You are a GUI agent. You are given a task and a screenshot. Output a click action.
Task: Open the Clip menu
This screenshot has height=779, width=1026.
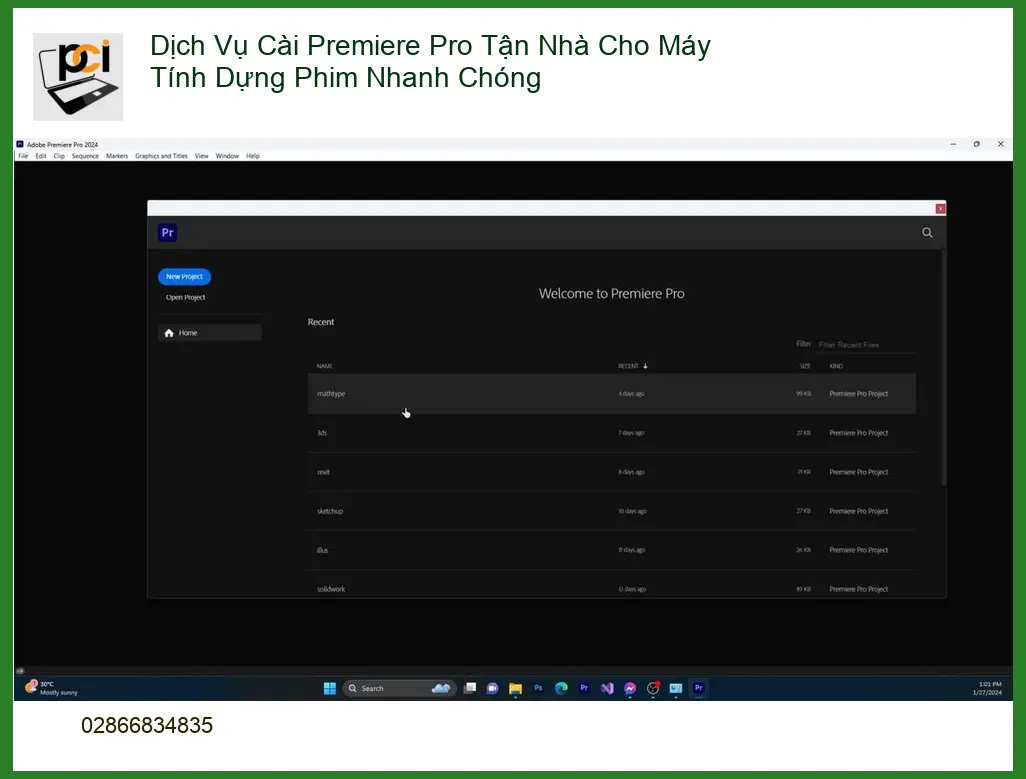coord(59,156)
